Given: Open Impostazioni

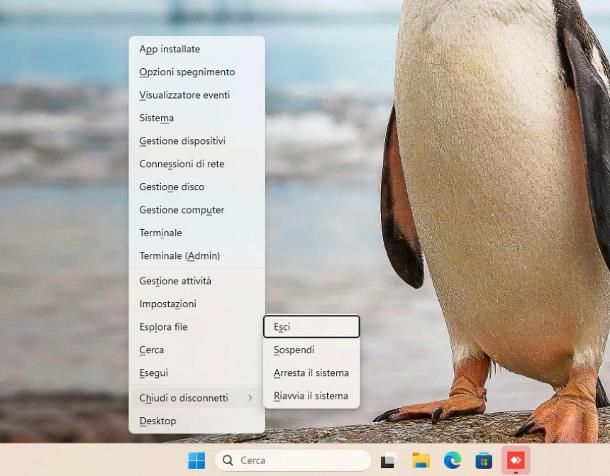Looking at the screenshot, I should (197, 304).
